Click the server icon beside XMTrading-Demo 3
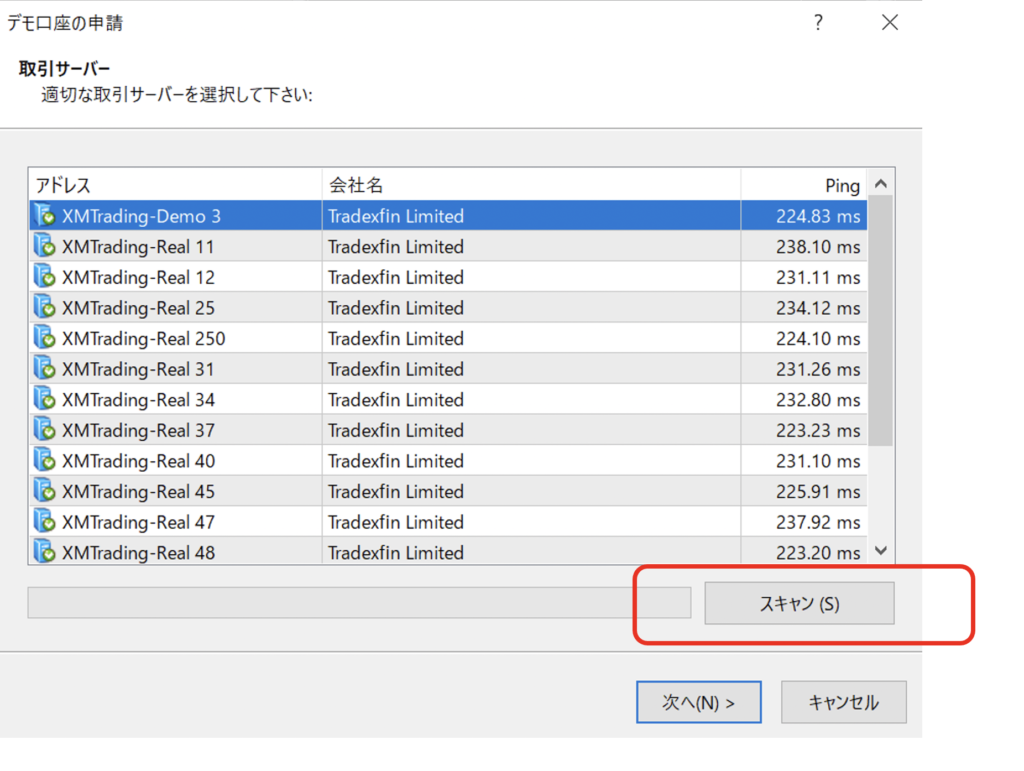1024x771 pixels. pyautogui.click(x=44, y=215)
